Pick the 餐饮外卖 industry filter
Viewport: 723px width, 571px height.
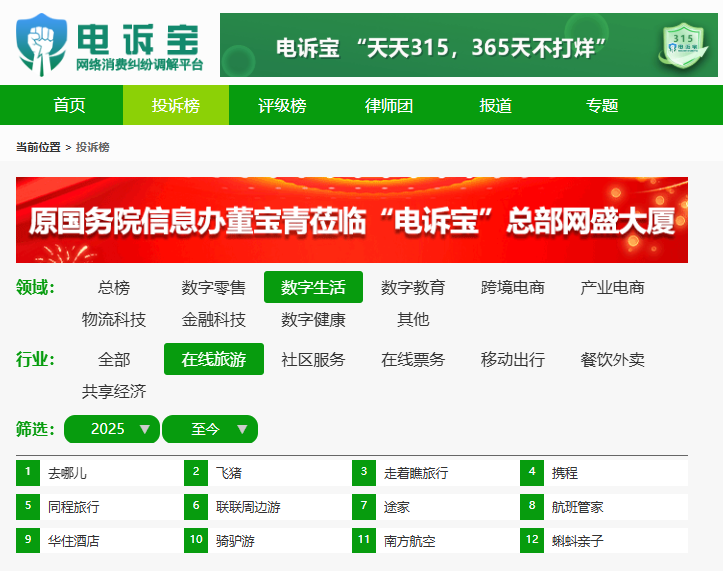612,359
